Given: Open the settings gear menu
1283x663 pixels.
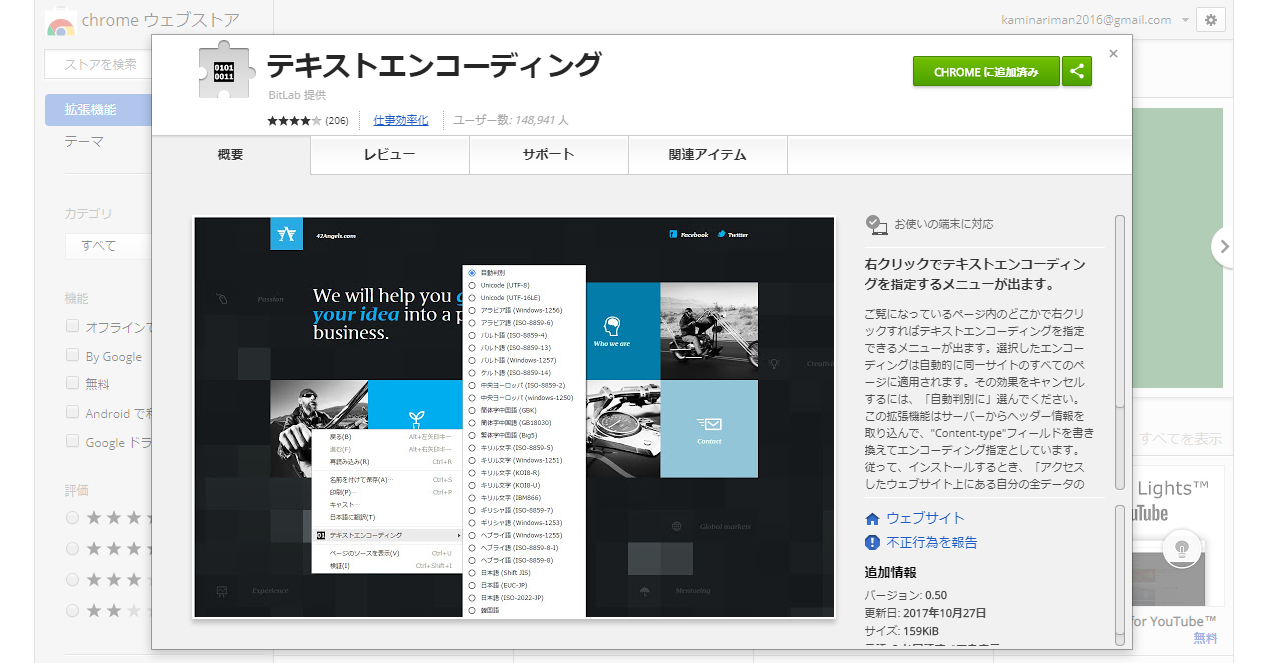Looking at the screenshot, I should point(1211,20).
